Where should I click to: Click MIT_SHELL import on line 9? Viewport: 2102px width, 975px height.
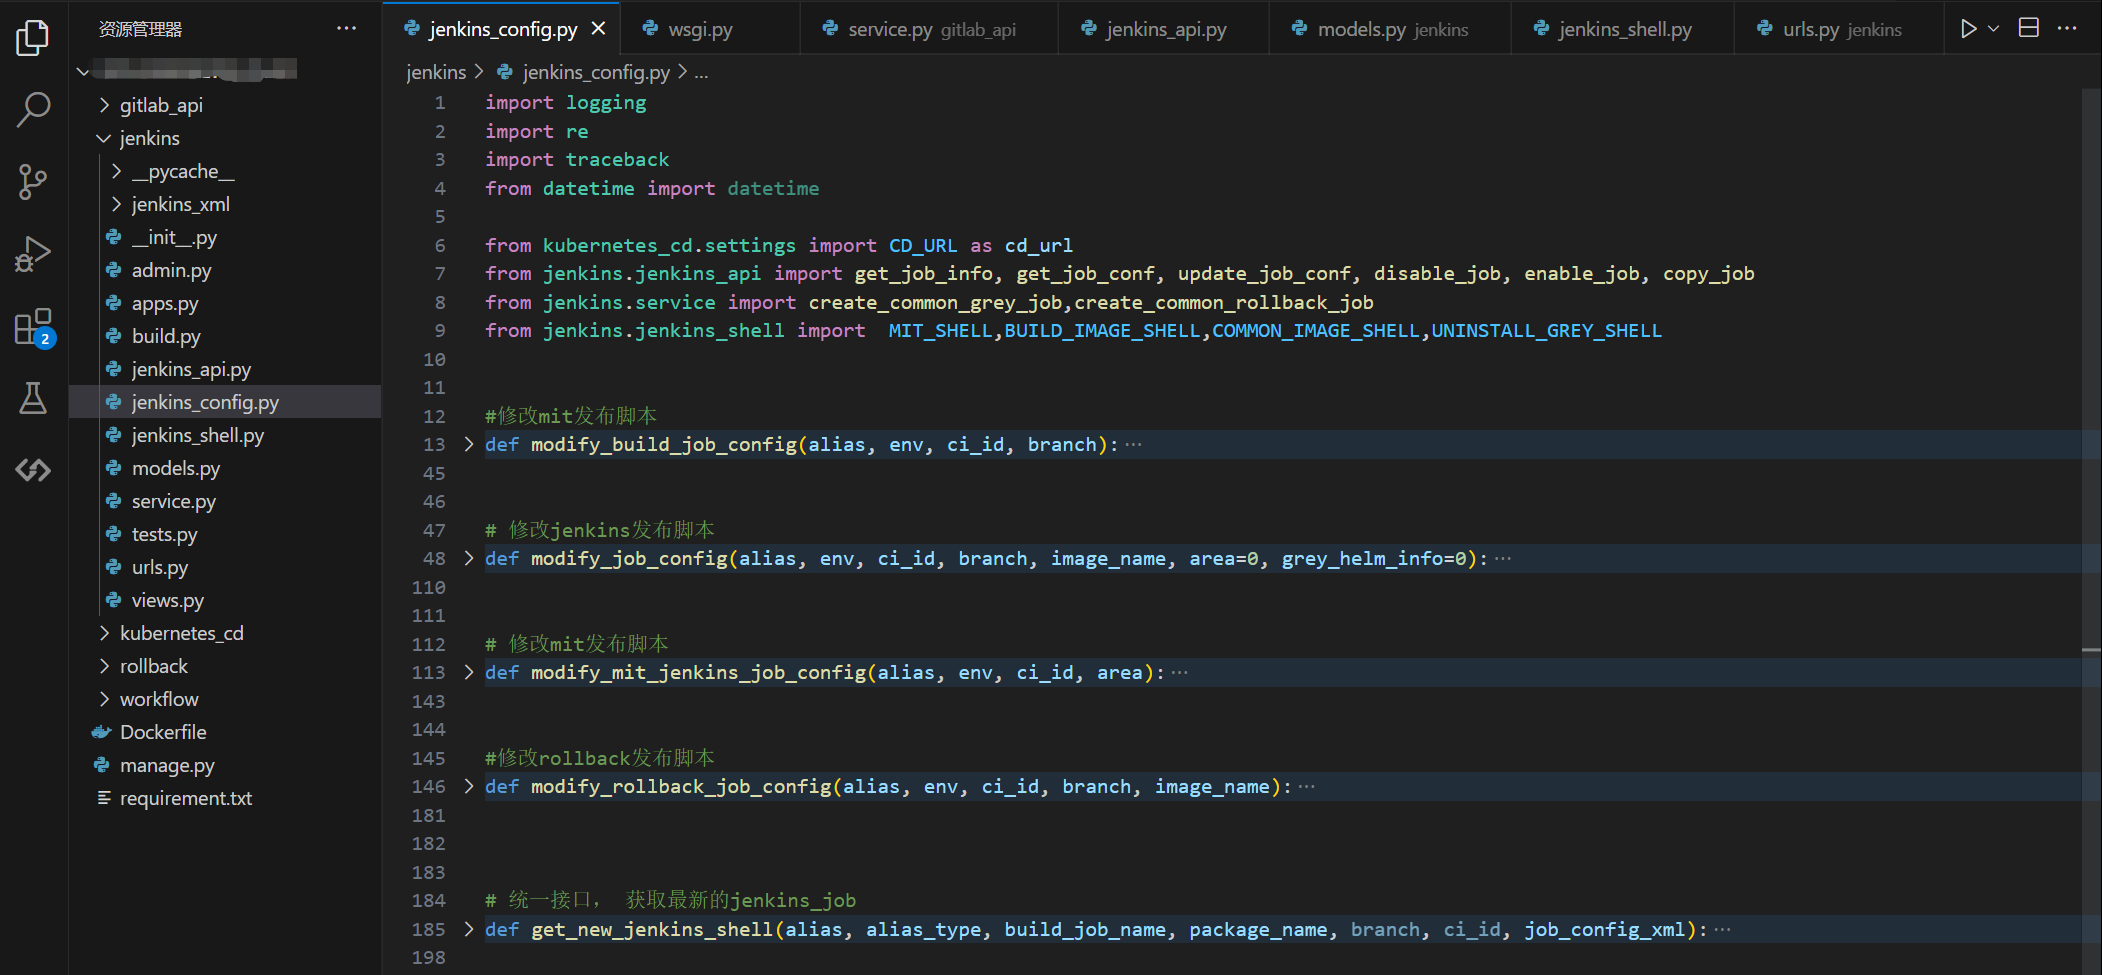(940, 330)
